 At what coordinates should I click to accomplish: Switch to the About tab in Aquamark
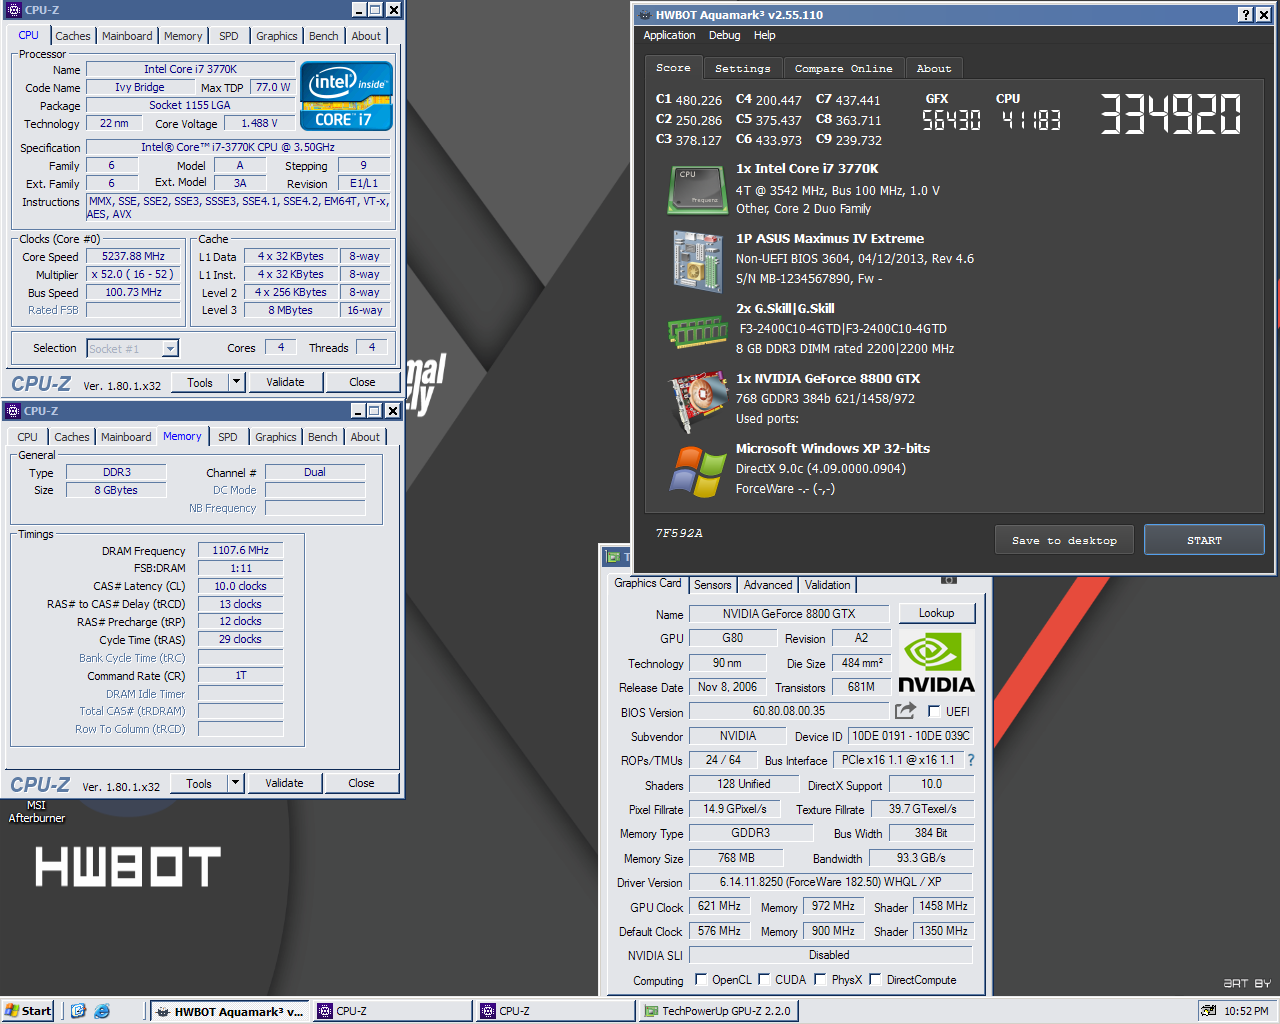(934, 68)
